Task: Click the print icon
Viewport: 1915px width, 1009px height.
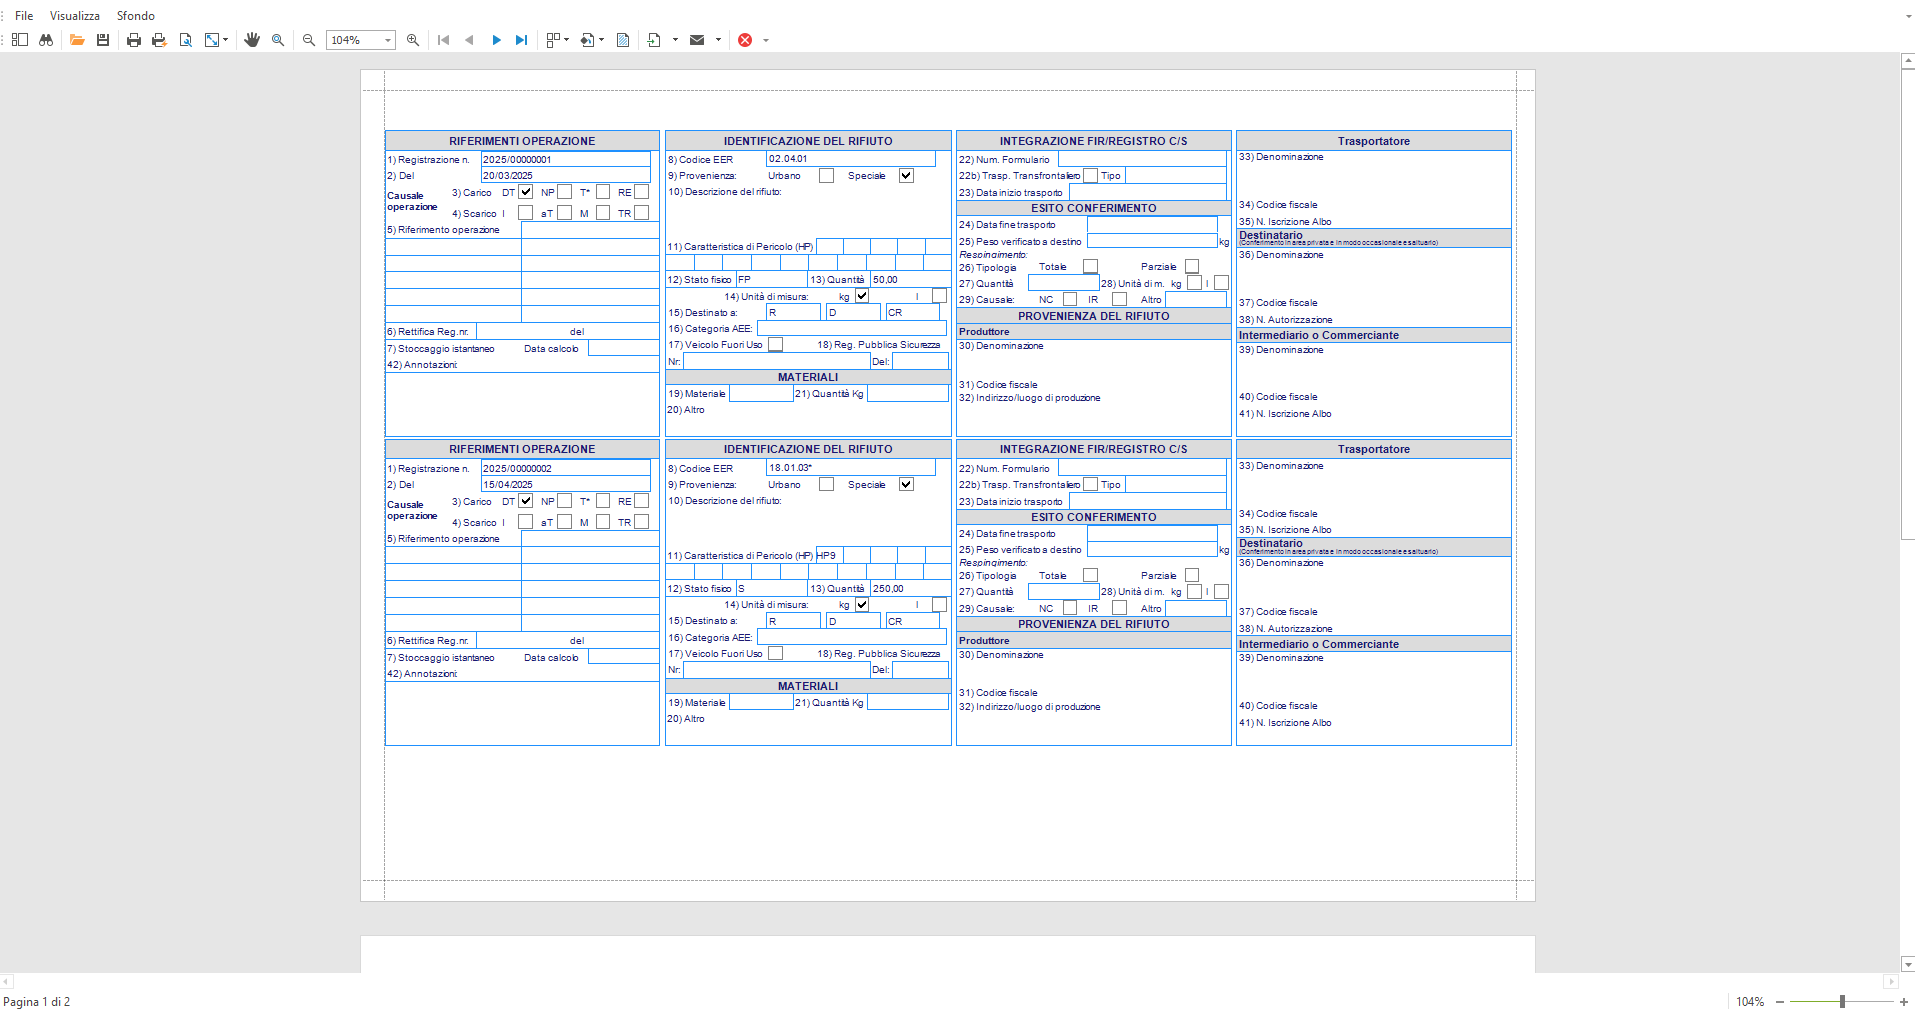Action: coord(134,40)
